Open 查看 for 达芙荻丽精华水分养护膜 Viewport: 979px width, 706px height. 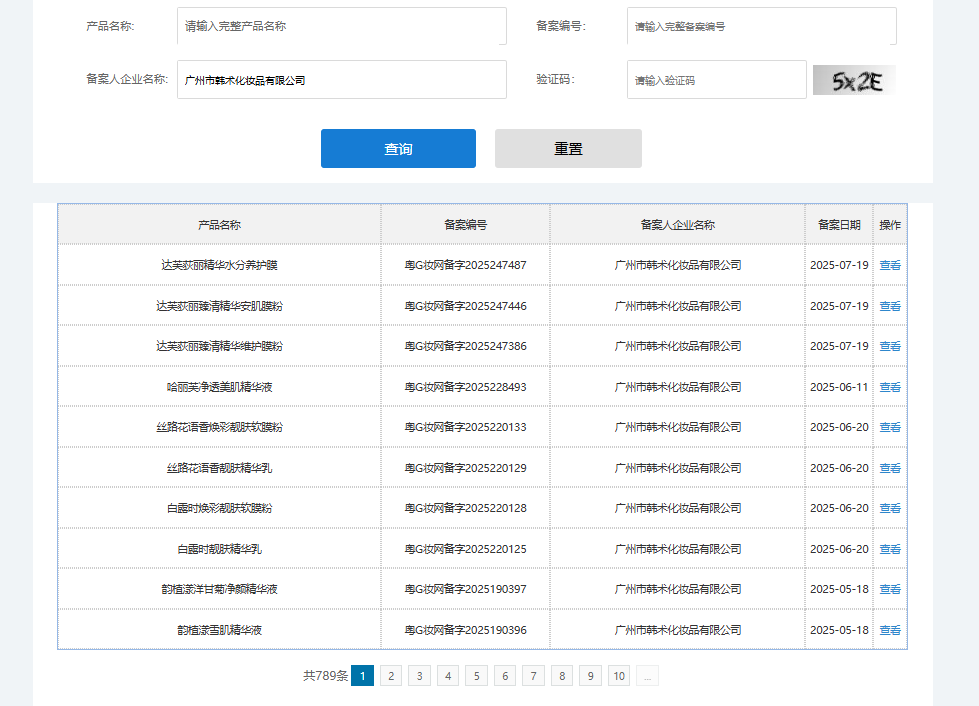(x=889, y=265)
